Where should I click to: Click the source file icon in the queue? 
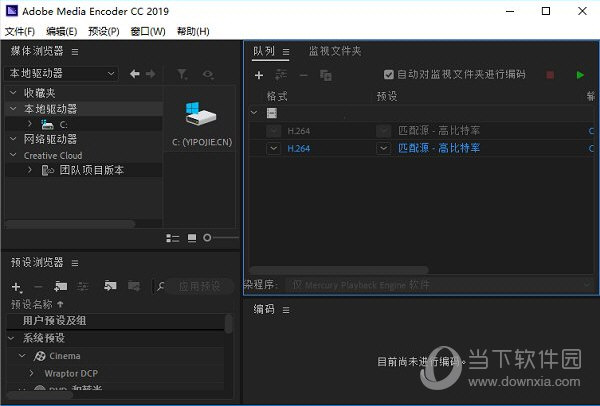(x=272, y=113)
